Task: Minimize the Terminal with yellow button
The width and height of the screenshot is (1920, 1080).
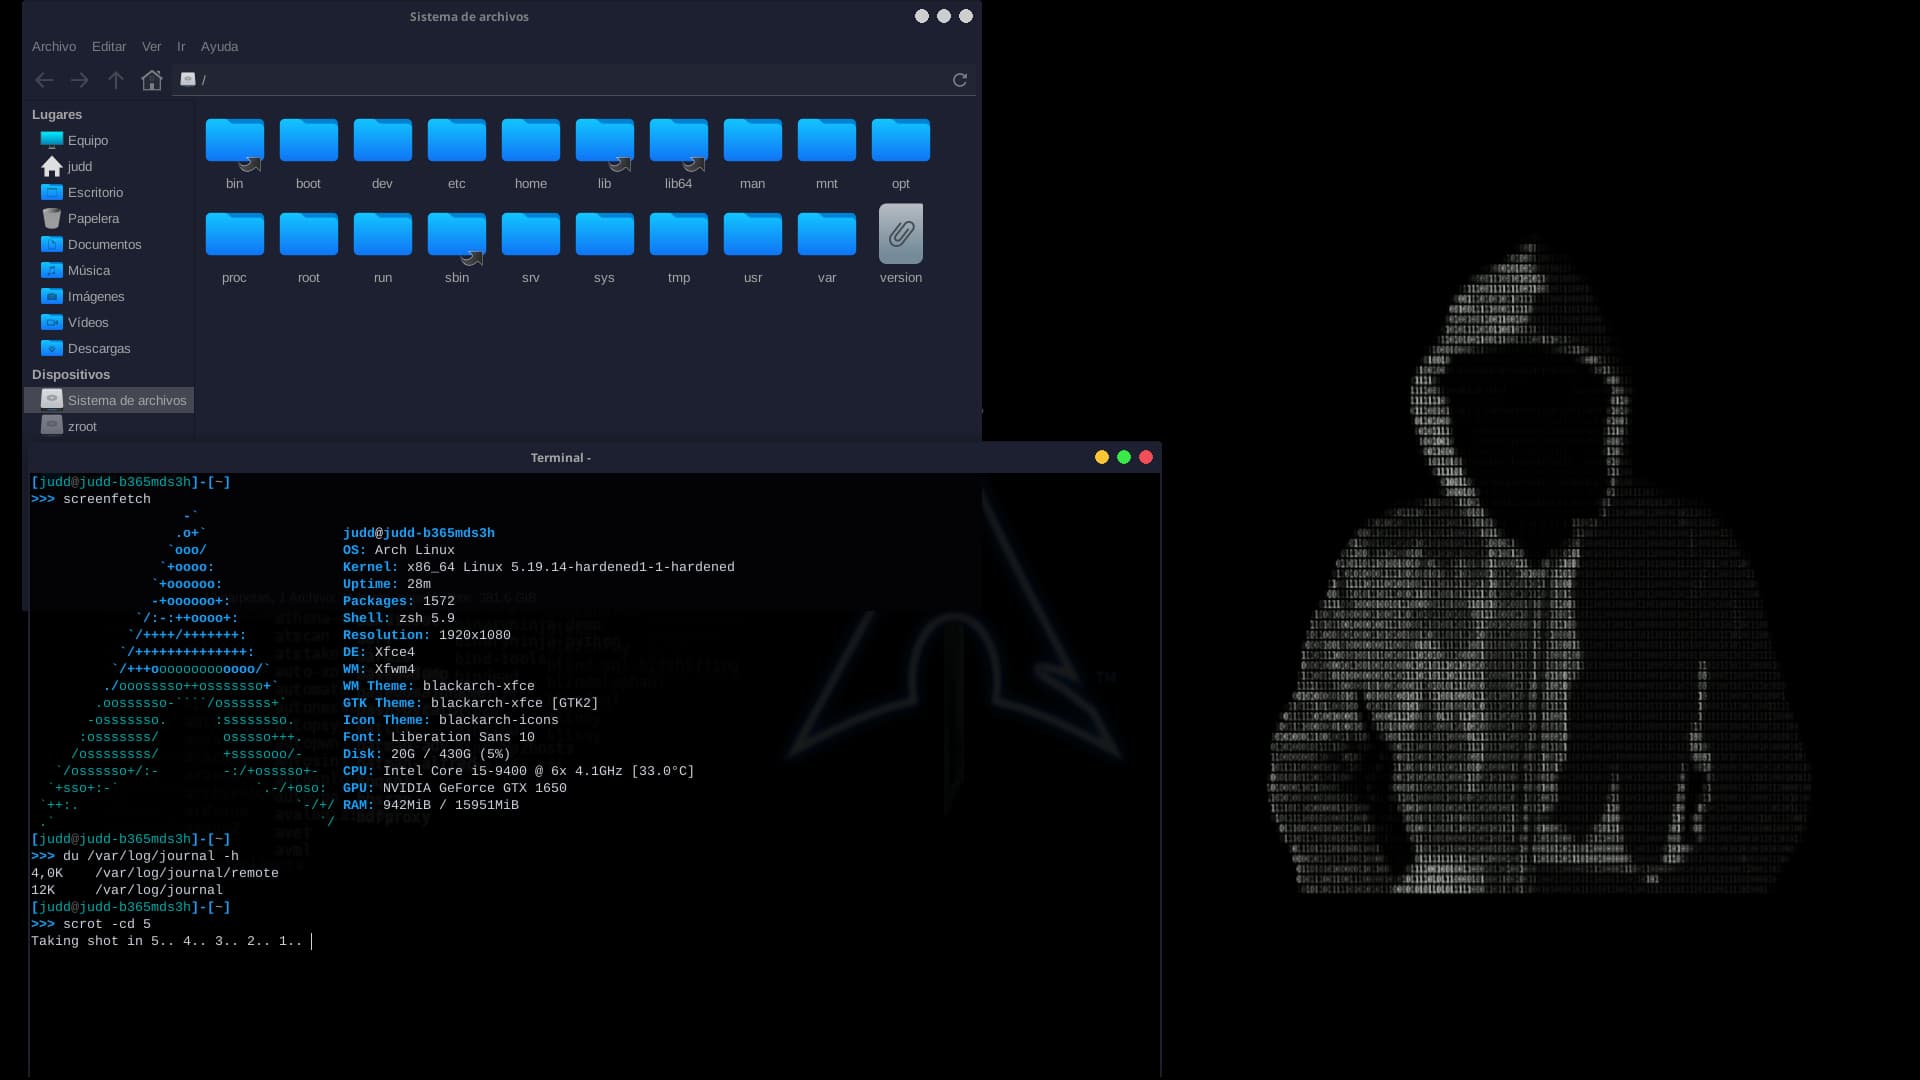Action: click(1102, 458)
